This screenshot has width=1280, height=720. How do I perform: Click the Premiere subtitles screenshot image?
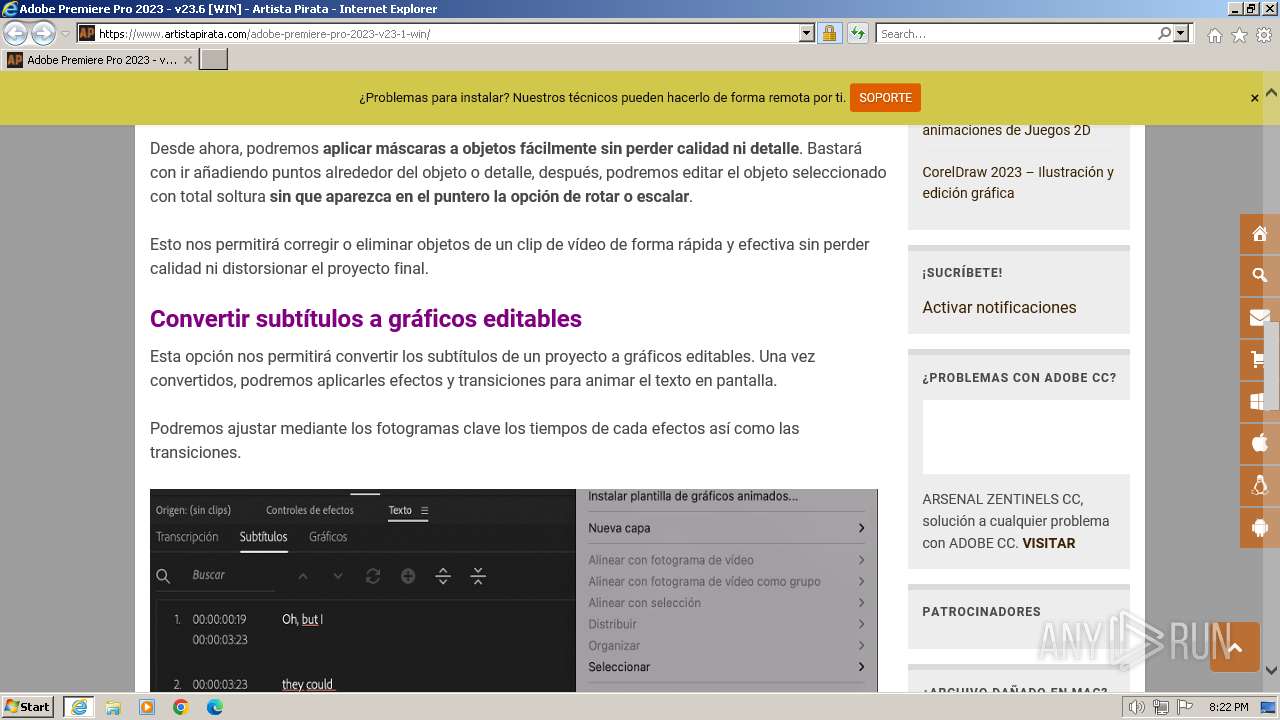click(x=514, y=590)
